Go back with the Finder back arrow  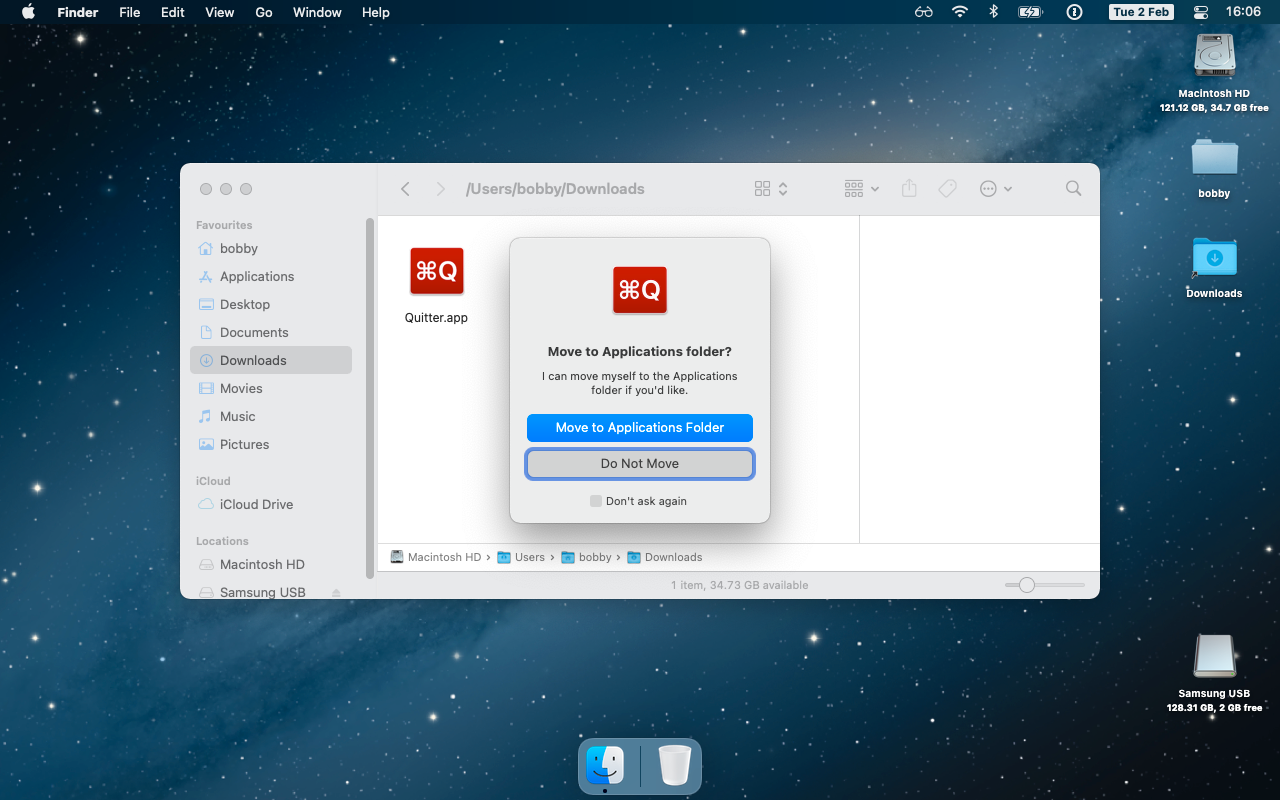point(405,189)
